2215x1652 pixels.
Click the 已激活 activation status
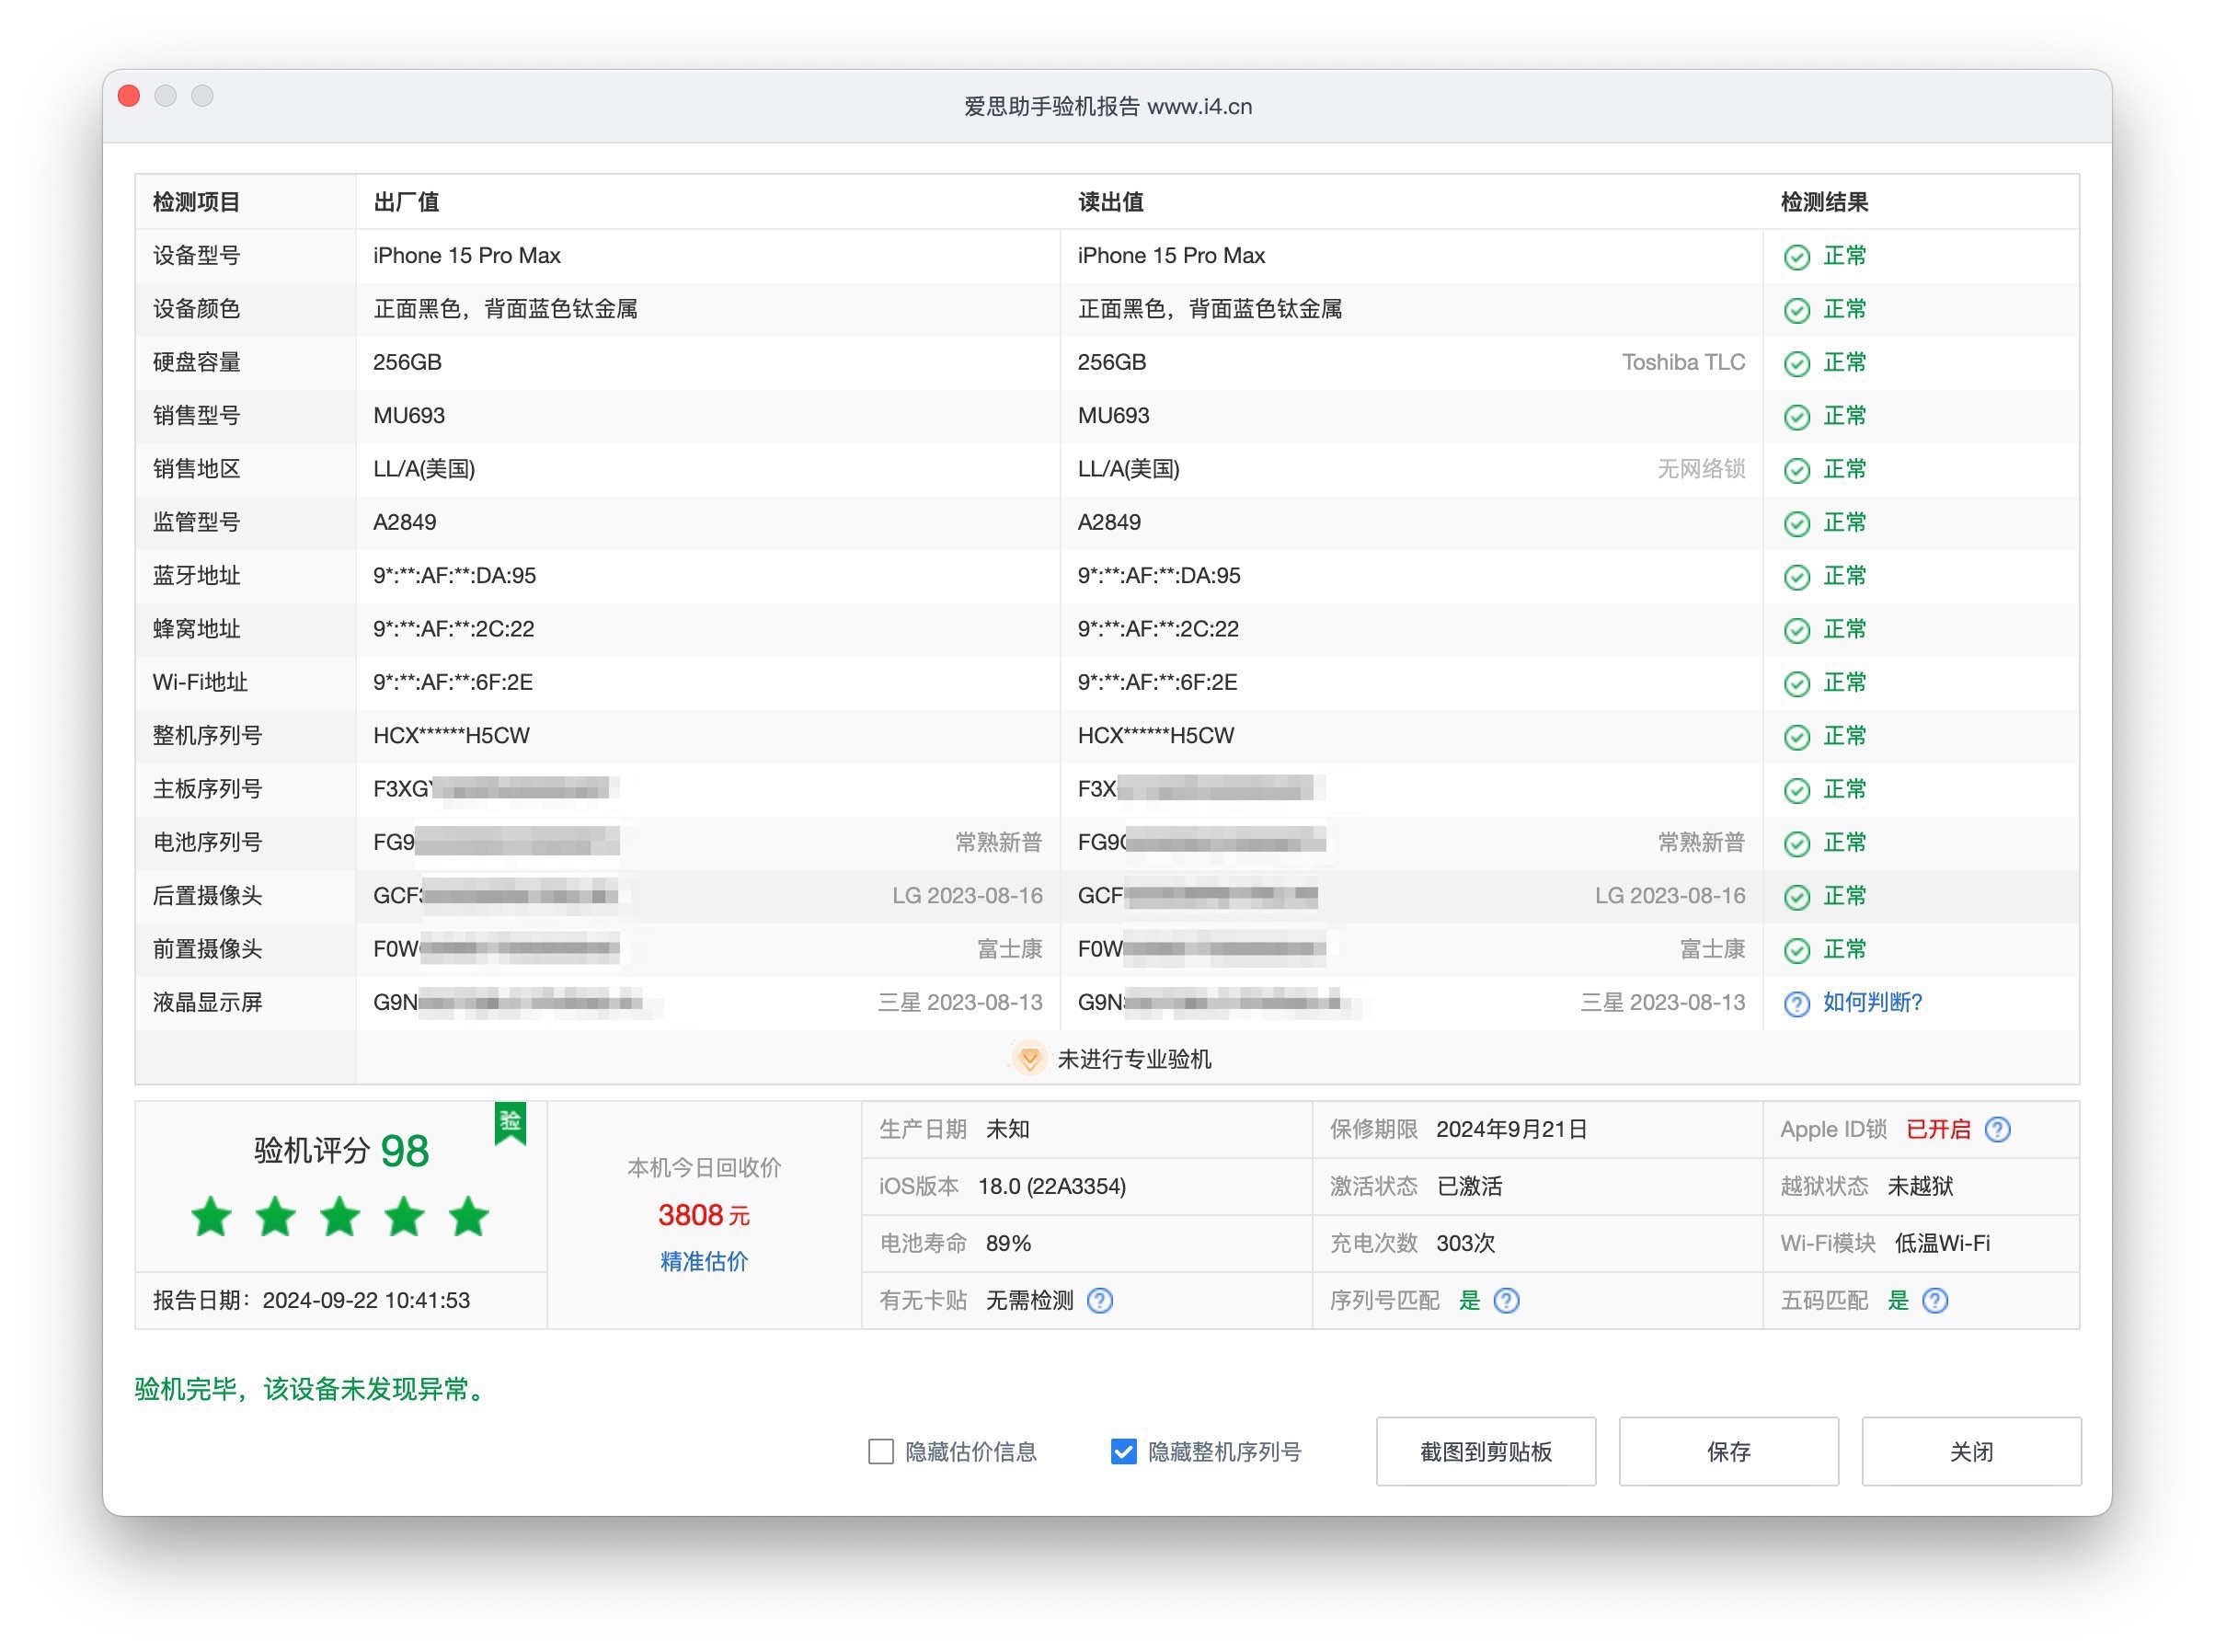tap(1469, 1186)
